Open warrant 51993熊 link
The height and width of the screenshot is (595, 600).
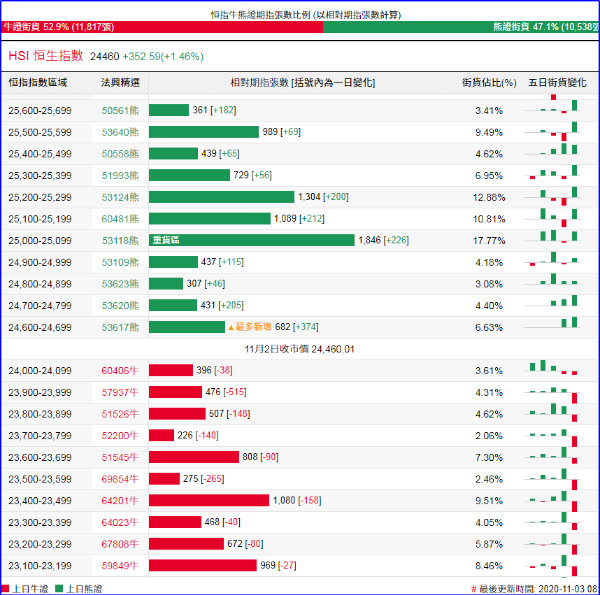click(120, 176)
